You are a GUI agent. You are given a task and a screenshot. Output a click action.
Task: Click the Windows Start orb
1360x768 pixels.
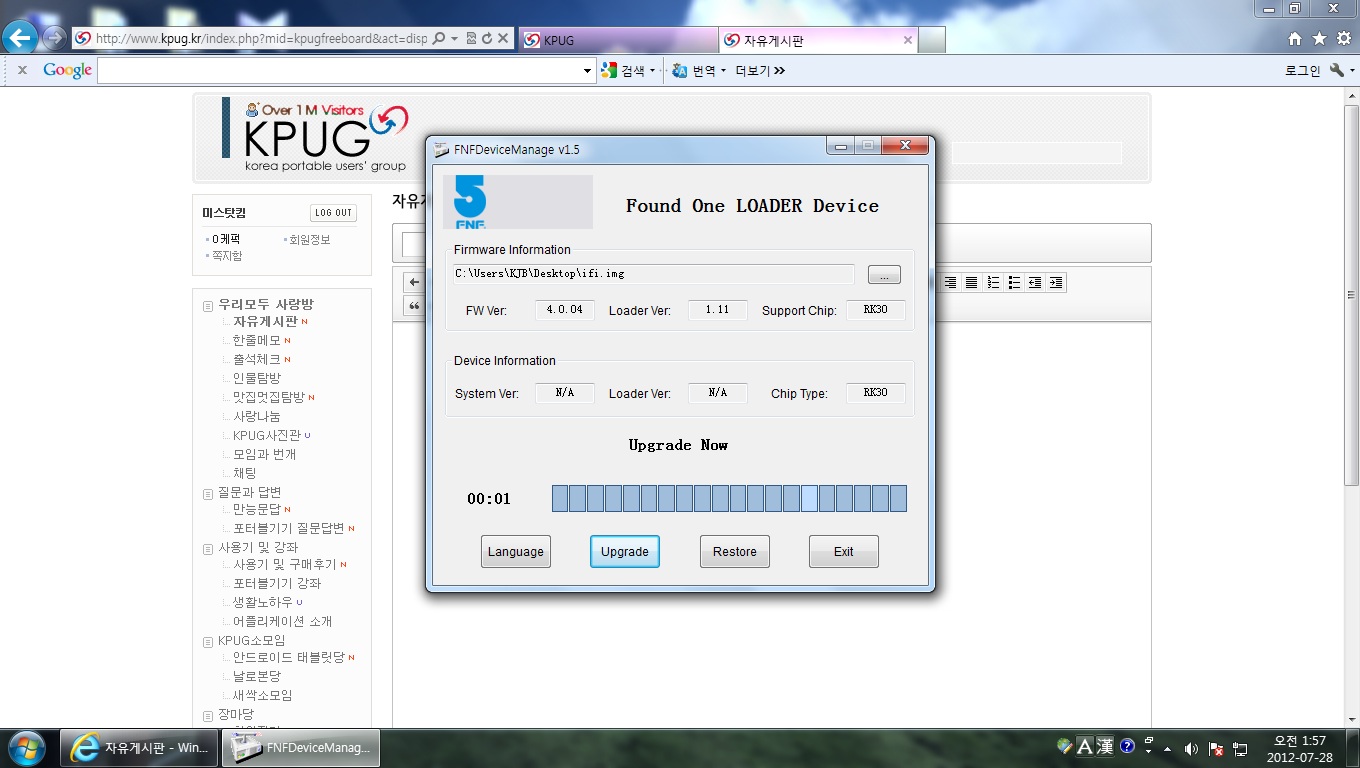(x=25, y=747)
